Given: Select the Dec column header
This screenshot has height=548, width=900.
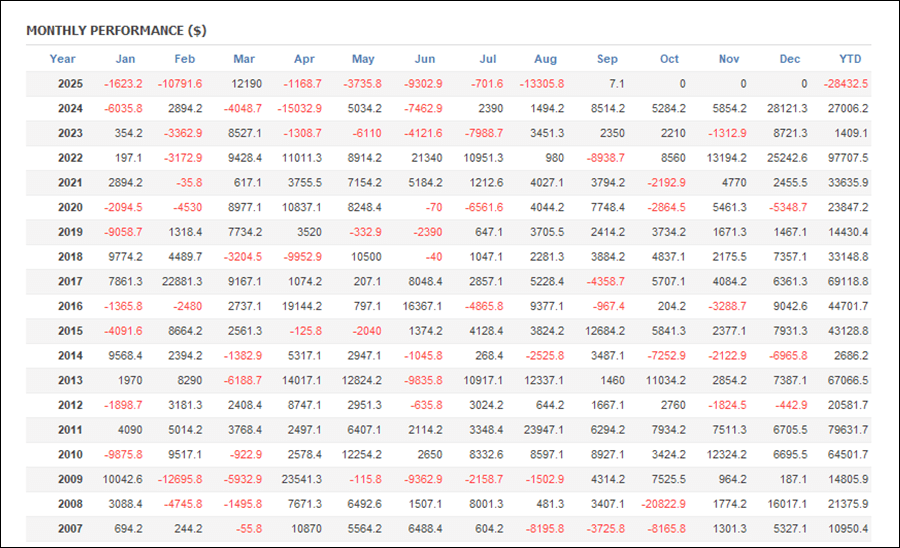Looking at the screenshot, I should [790, 59].
